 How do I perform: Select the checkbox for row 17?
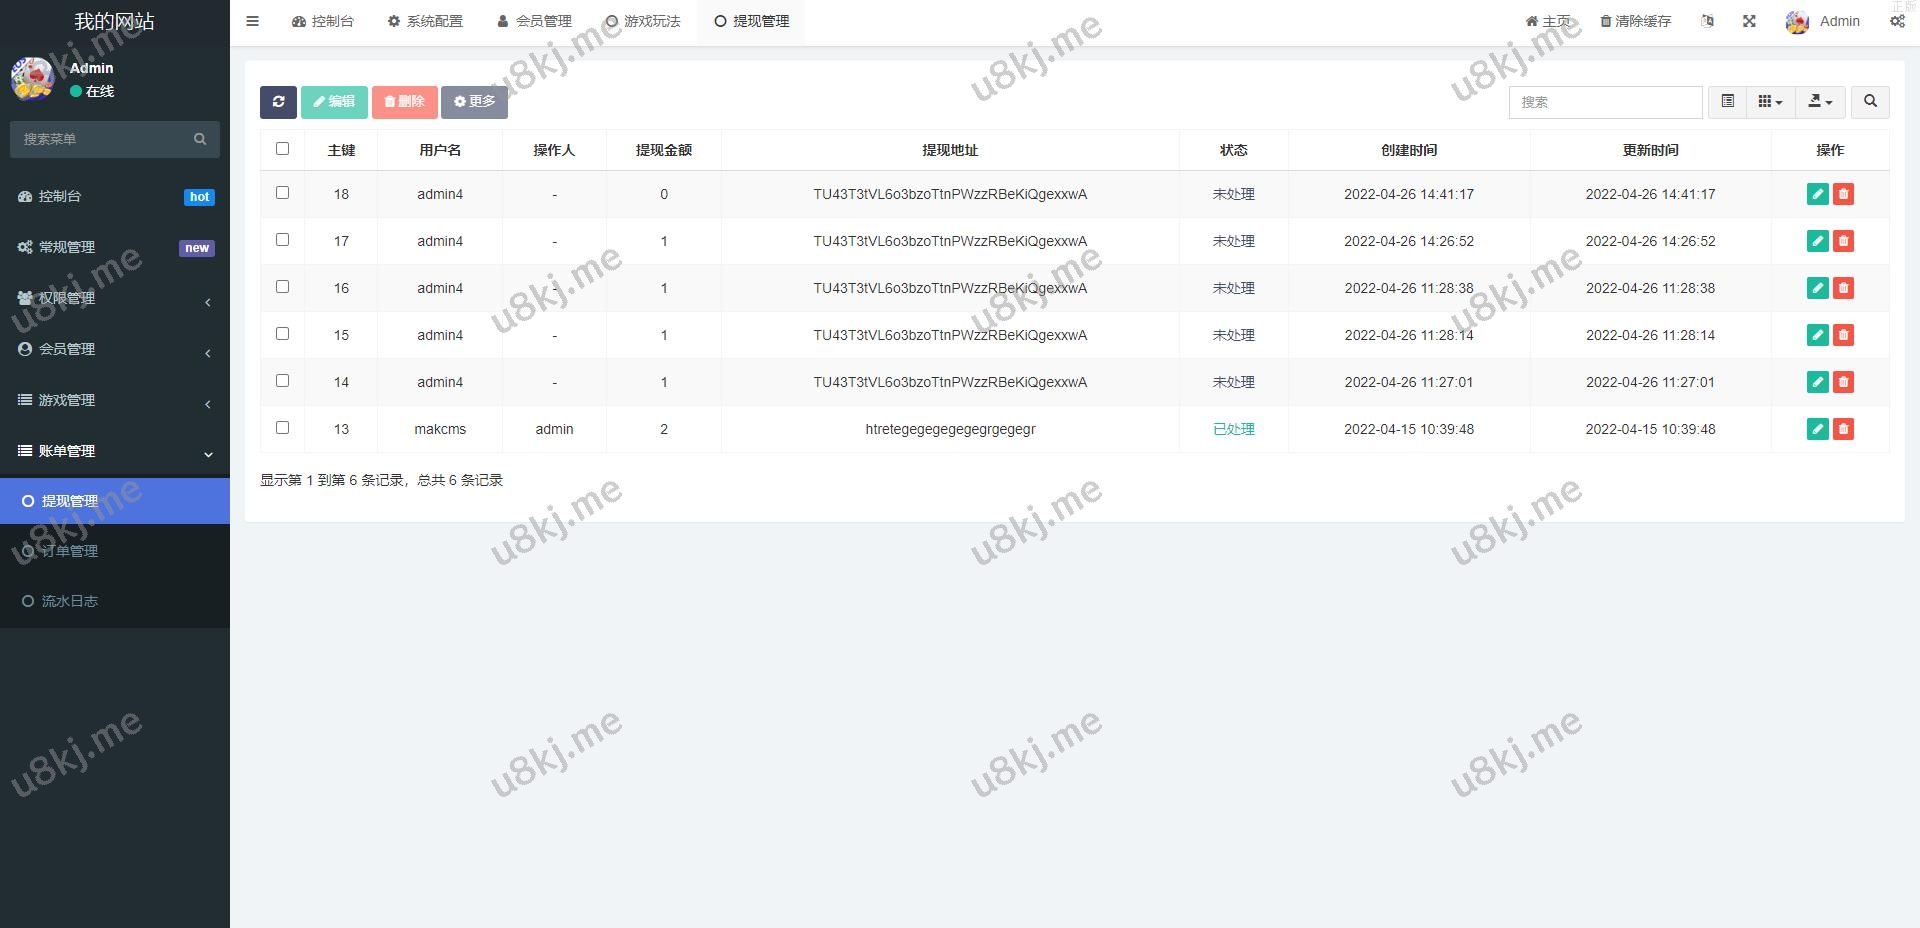(282, 240)
